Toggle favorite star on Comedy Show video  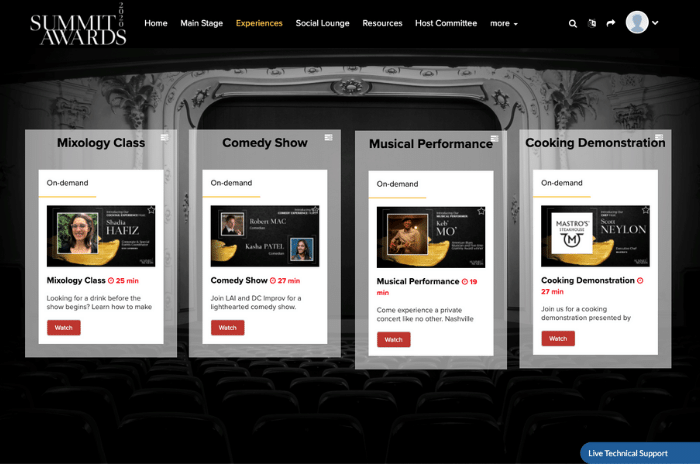(x=315, y=210)
